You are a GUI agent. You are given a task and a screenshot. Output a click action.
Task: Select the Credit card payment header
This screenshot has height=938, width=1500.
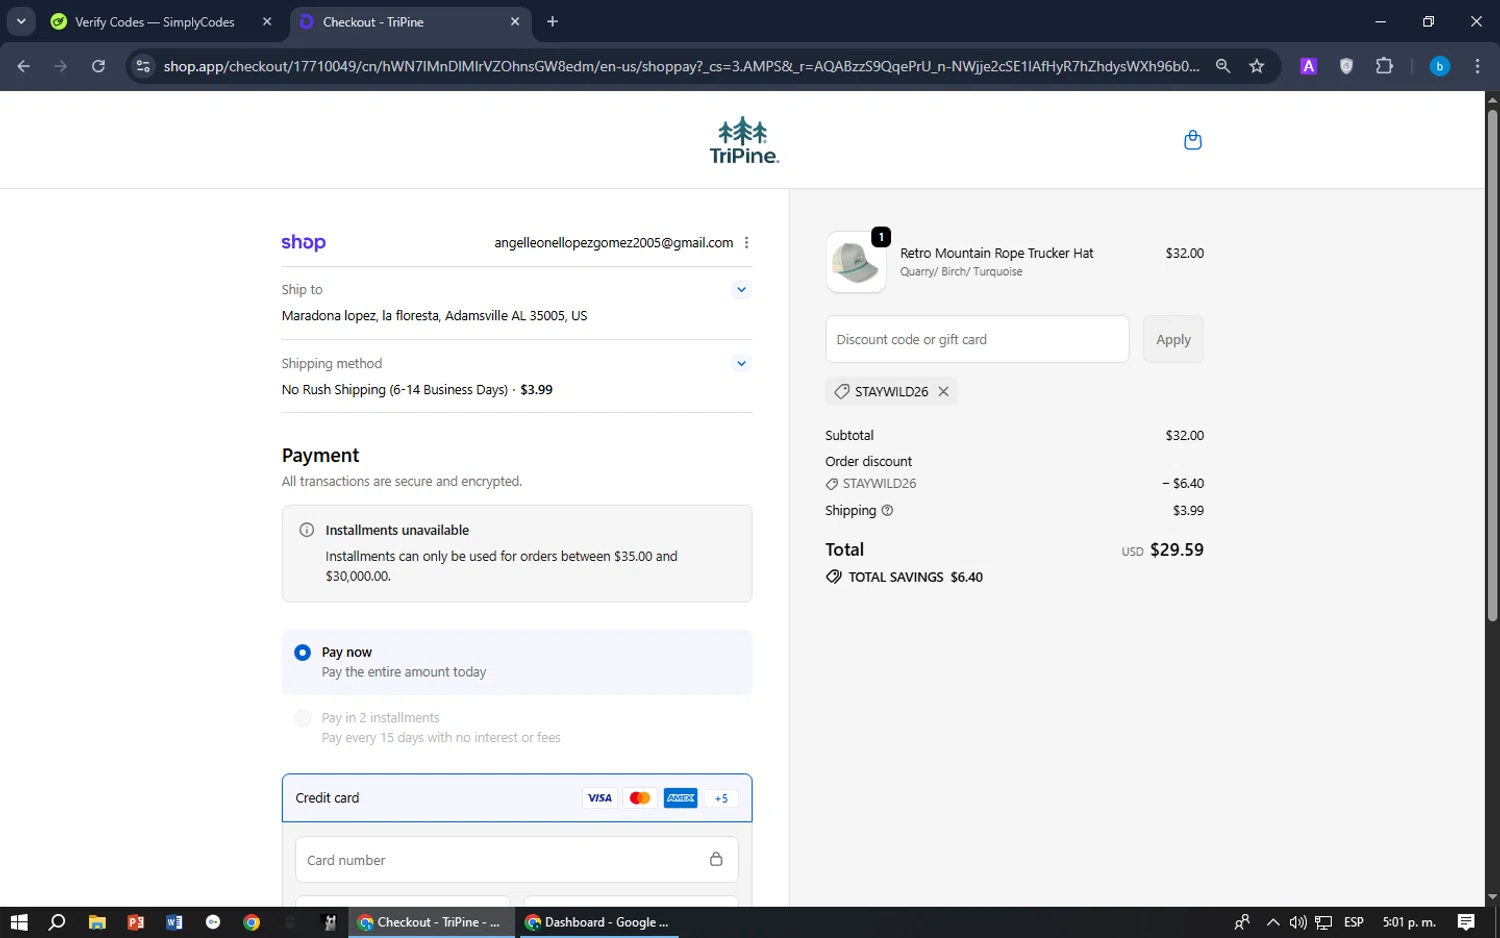point(517,798)
